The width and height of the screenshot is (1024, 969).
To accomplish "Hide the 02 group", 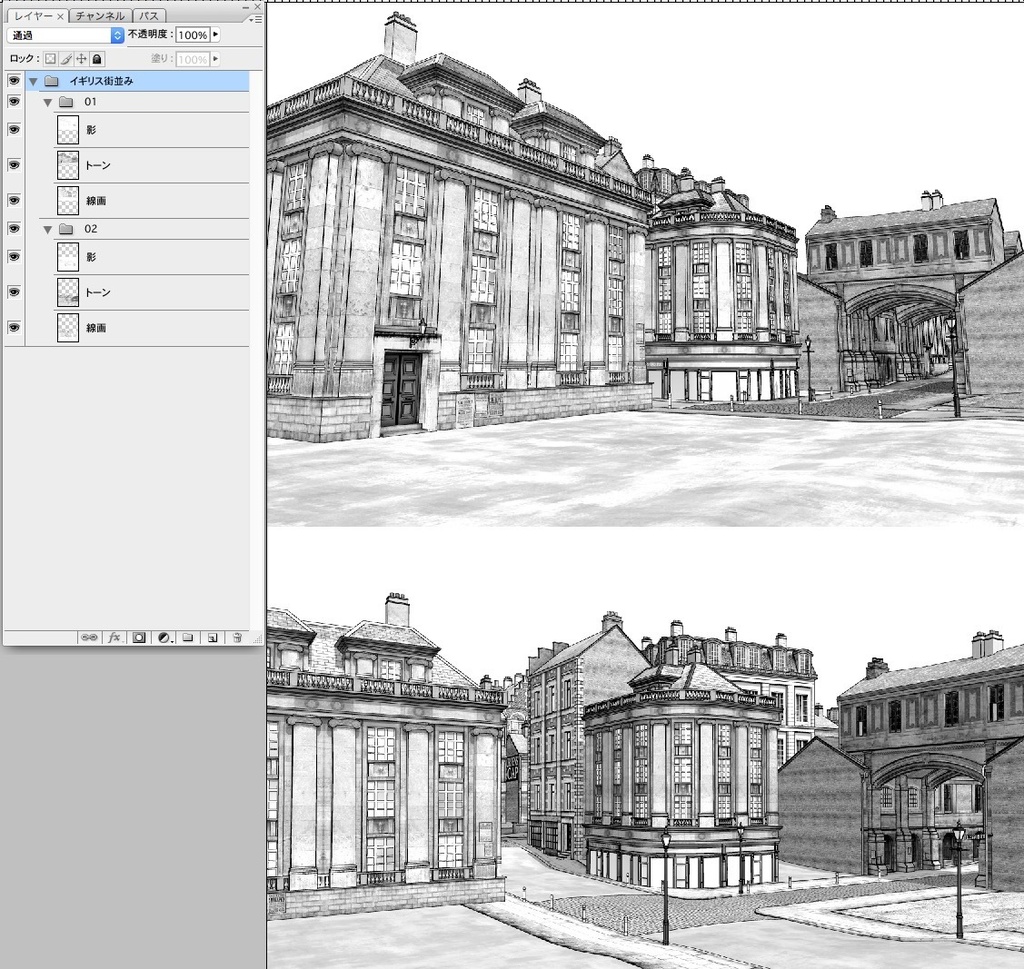I will click(x=14, y=228).
